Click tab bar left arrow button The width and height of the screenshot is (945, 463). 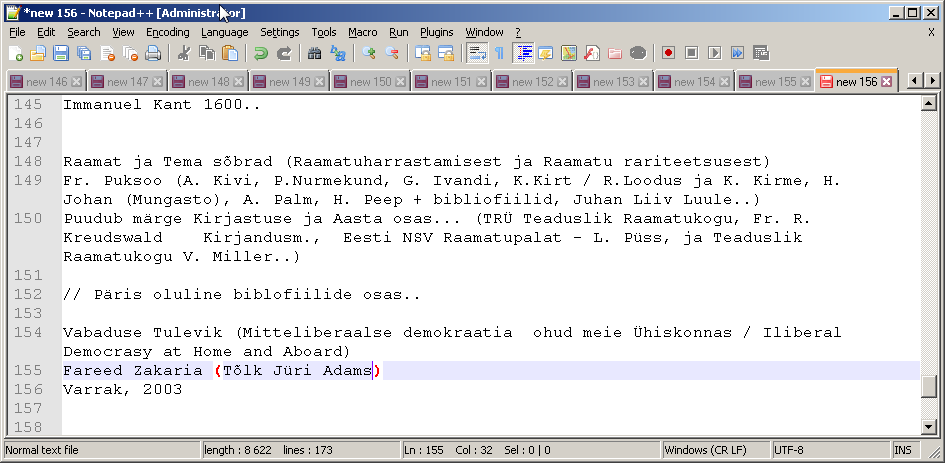(x=914, y=81)
